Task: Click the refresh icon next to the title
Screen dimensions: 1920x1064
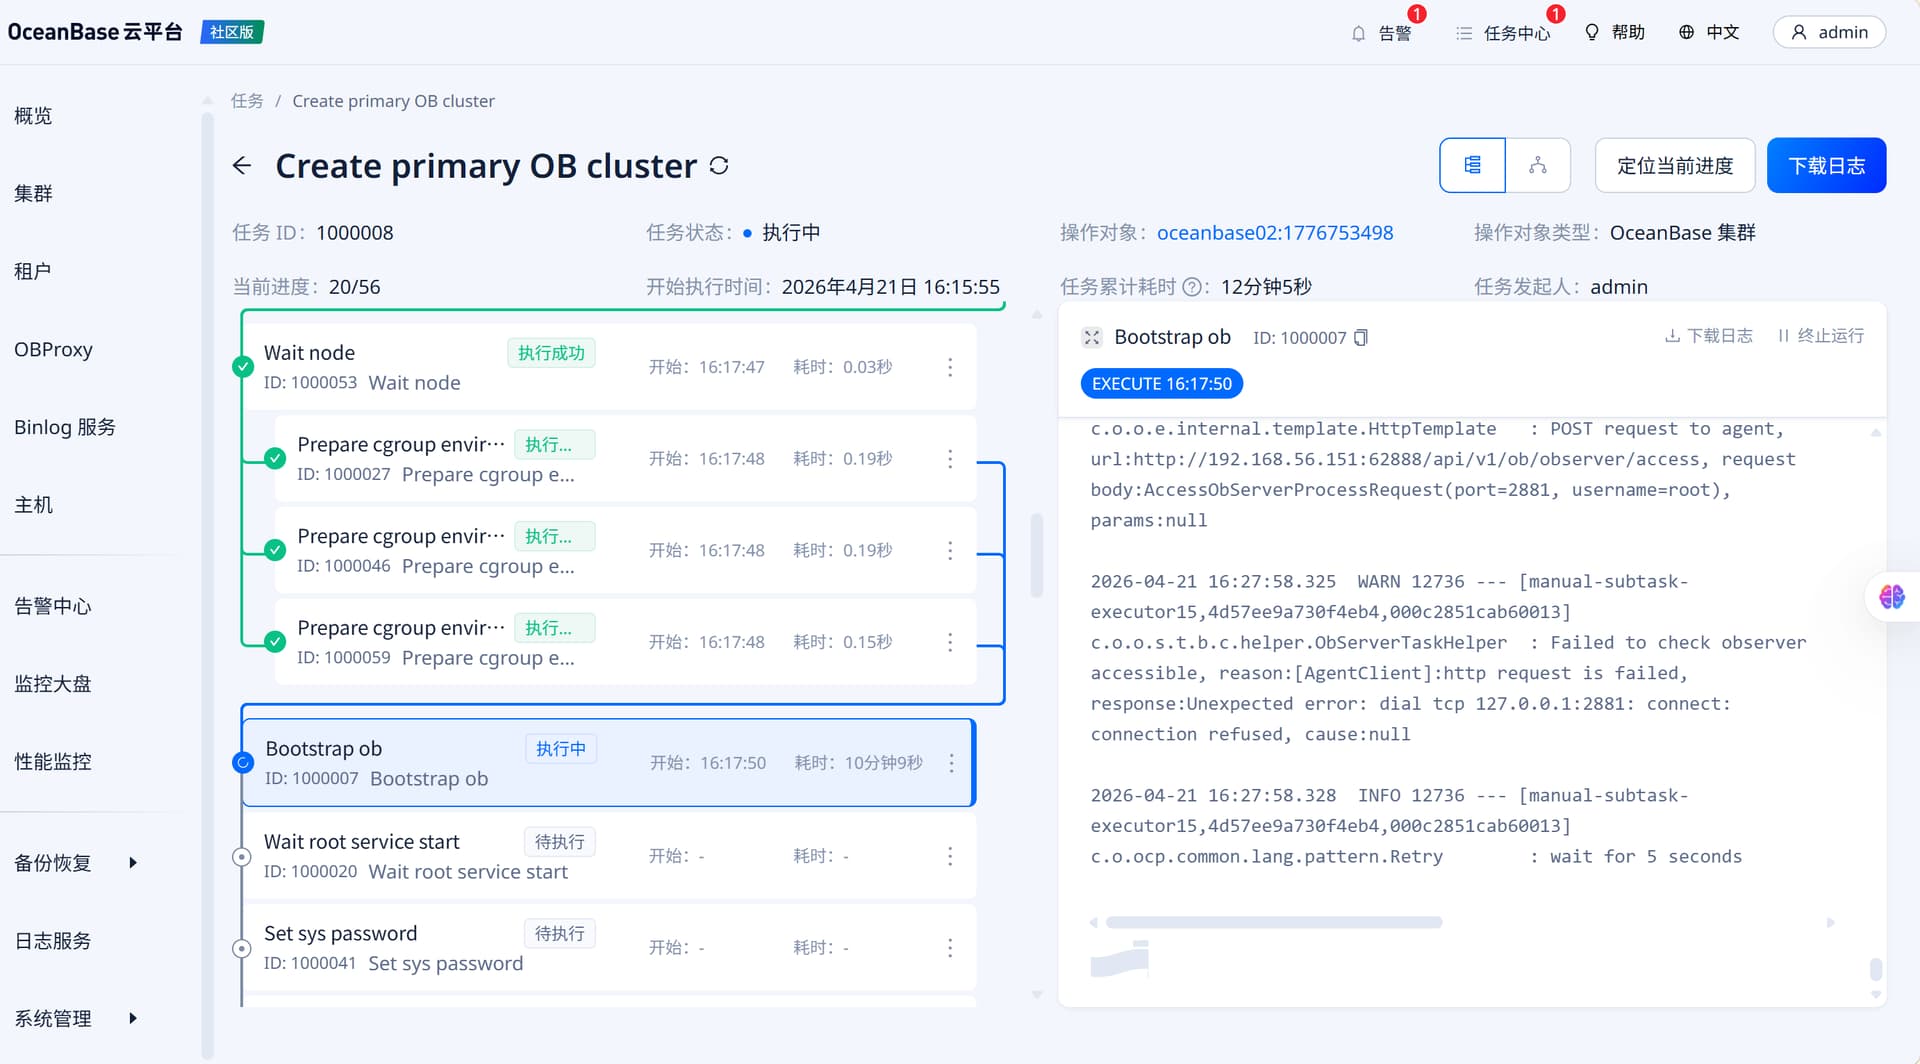Action: (x=719, y=166)
